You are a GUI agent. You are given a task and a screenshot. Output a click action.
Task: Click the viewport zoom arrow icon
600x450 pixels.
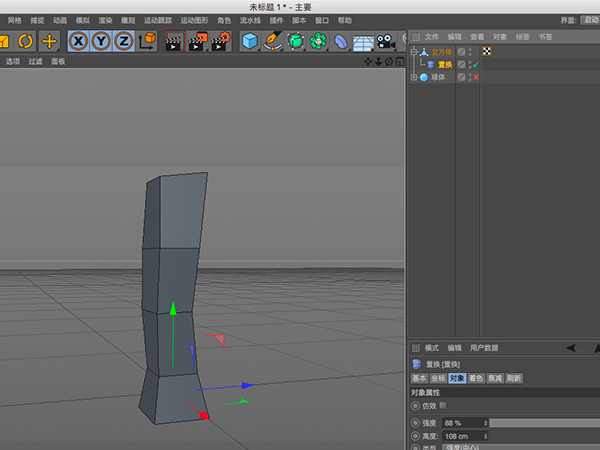(x=378, y=62)
